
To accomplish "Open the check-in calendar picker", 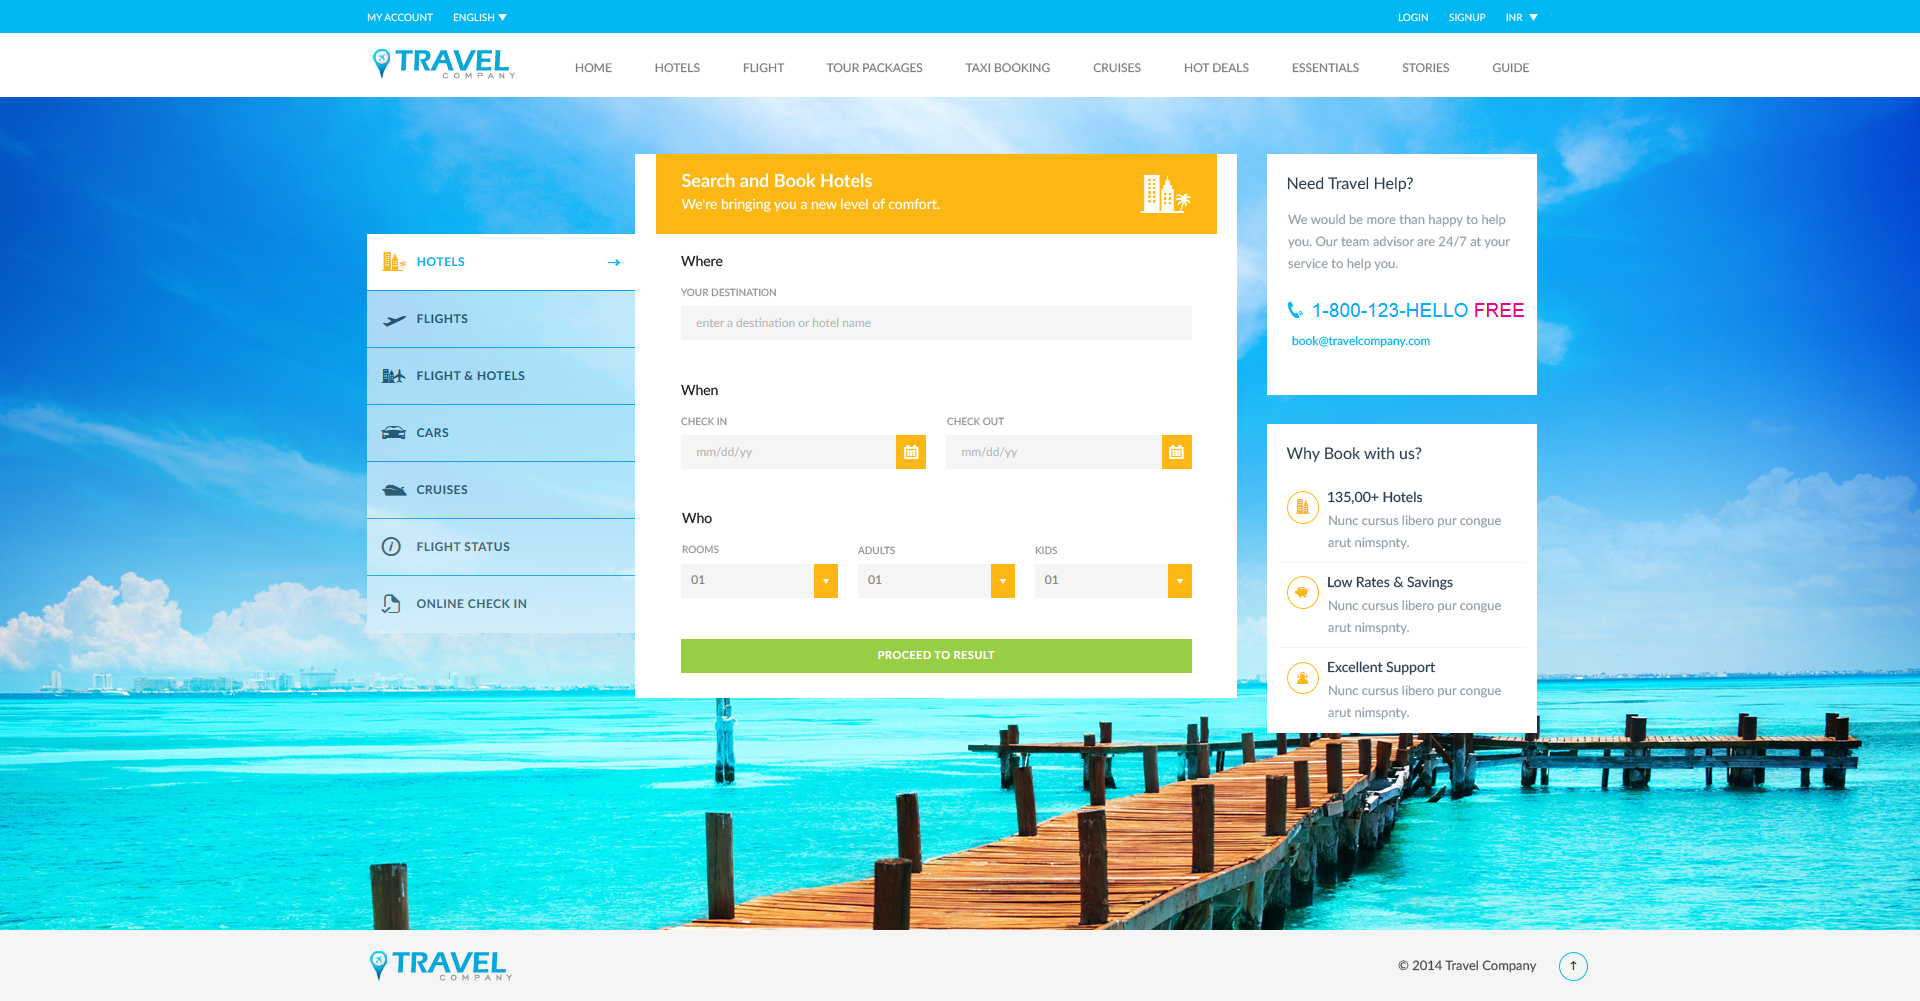I will click(x=910, y=452).
